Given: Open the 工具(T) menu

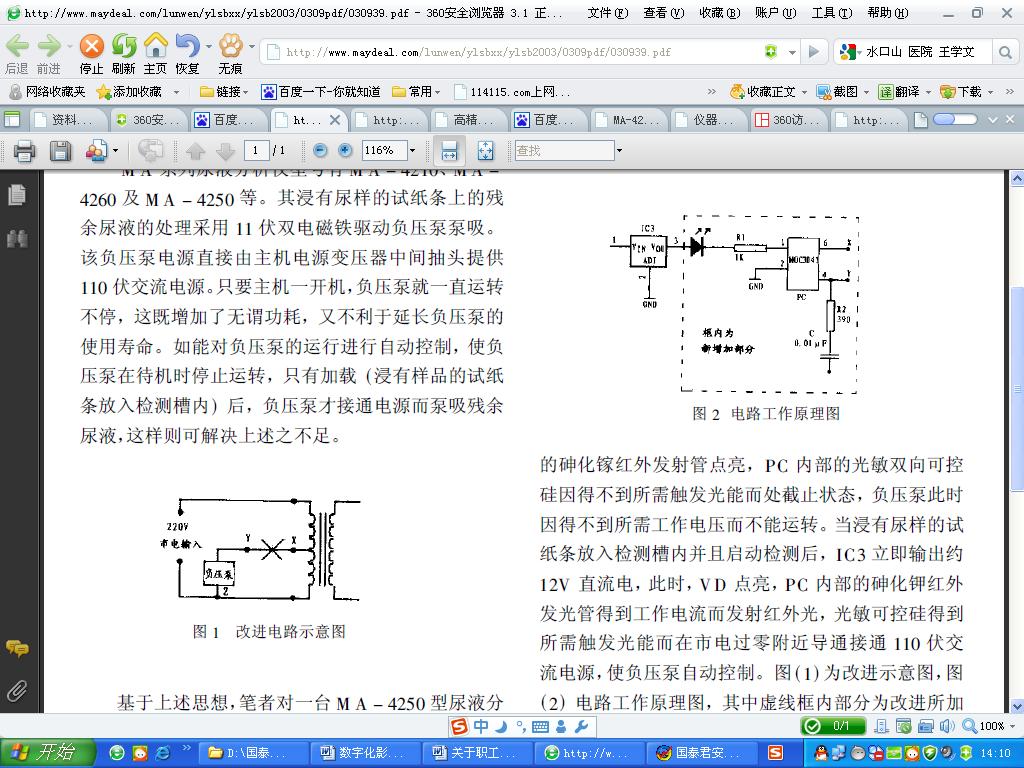Looking at the screenshot, I should coord(831,12).
